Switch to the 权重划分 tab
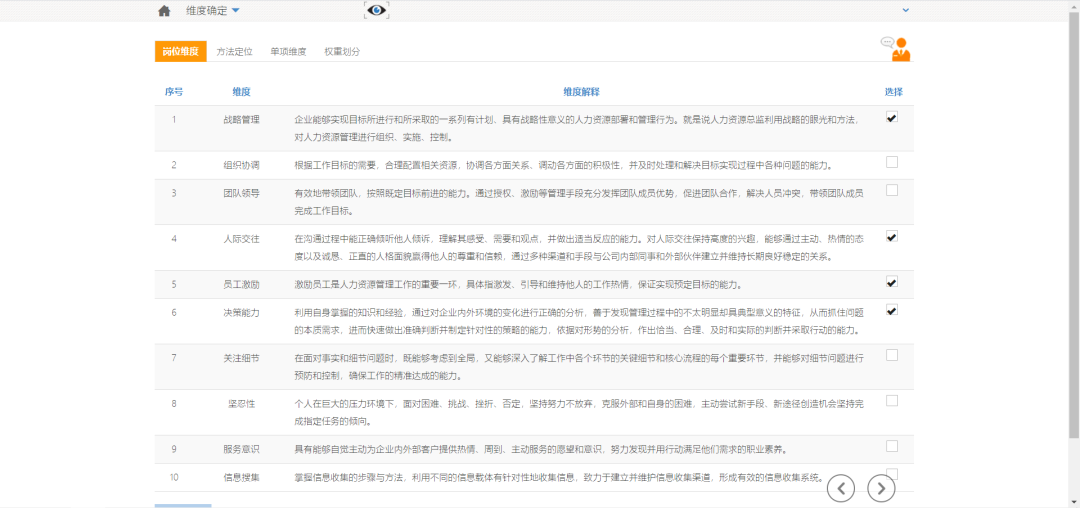This screenshot has height=508, width=1080. pyautogui.click(x=342, y=51)
